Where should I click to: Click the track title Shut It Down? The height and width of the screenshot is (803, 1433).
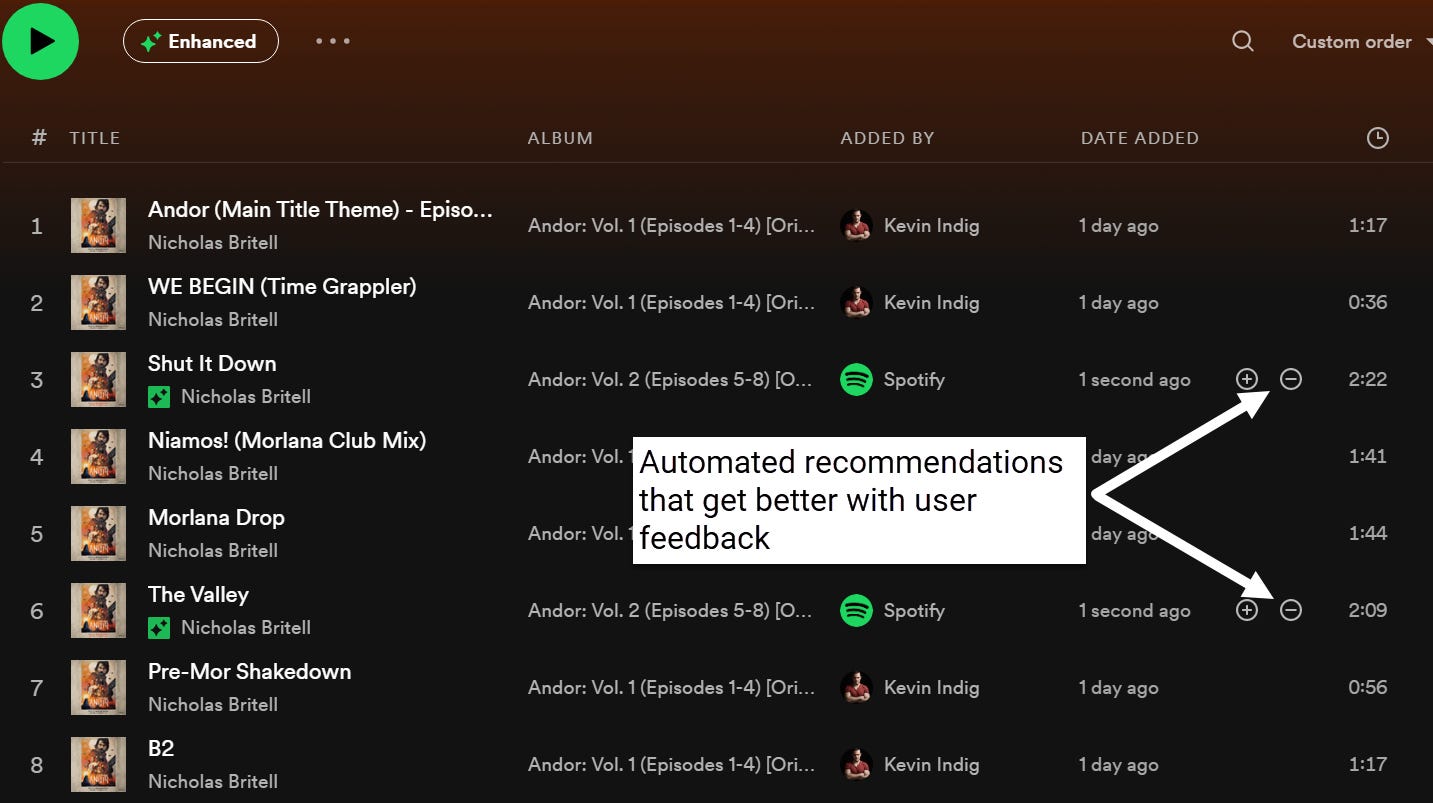(x=212, y=364)
